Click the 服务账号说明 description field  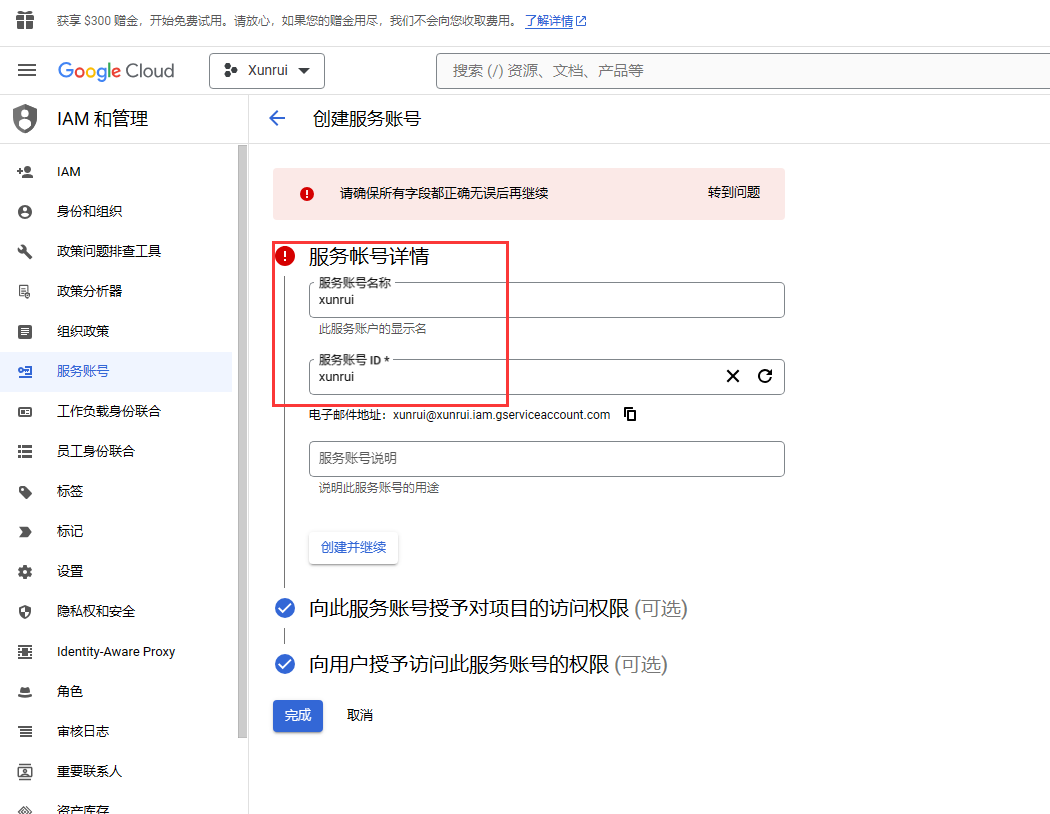[546, 459]
